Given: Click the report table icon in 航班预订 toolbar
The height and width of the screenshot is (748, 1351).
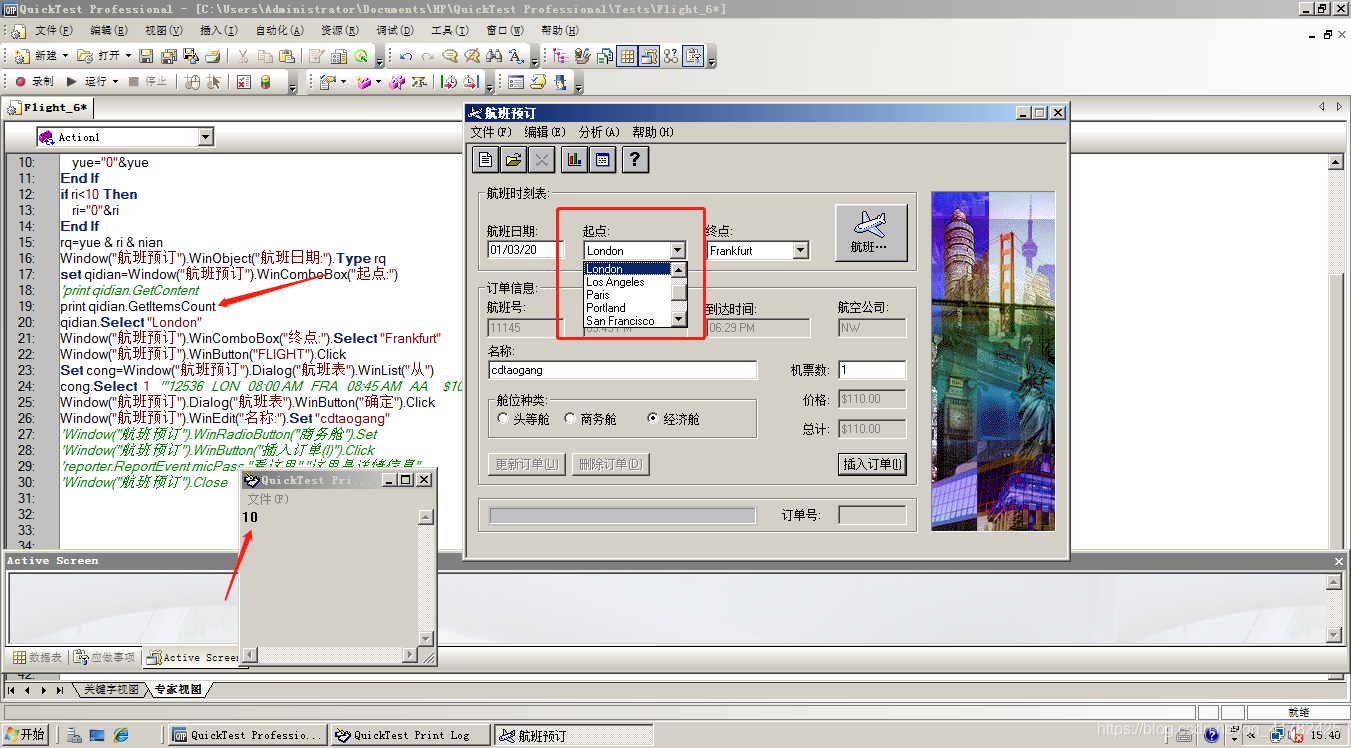Looking at the screenshot, I should 603,159.
